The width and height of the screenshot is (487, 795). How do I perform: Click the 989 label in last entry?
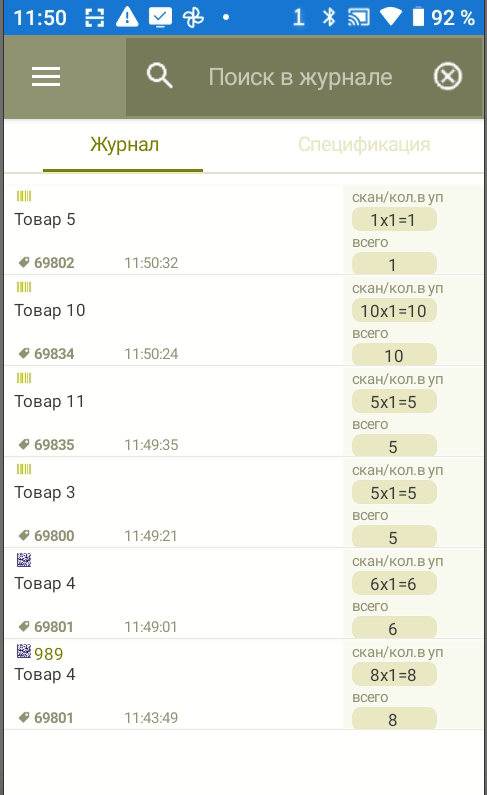(x=49, y=654)
